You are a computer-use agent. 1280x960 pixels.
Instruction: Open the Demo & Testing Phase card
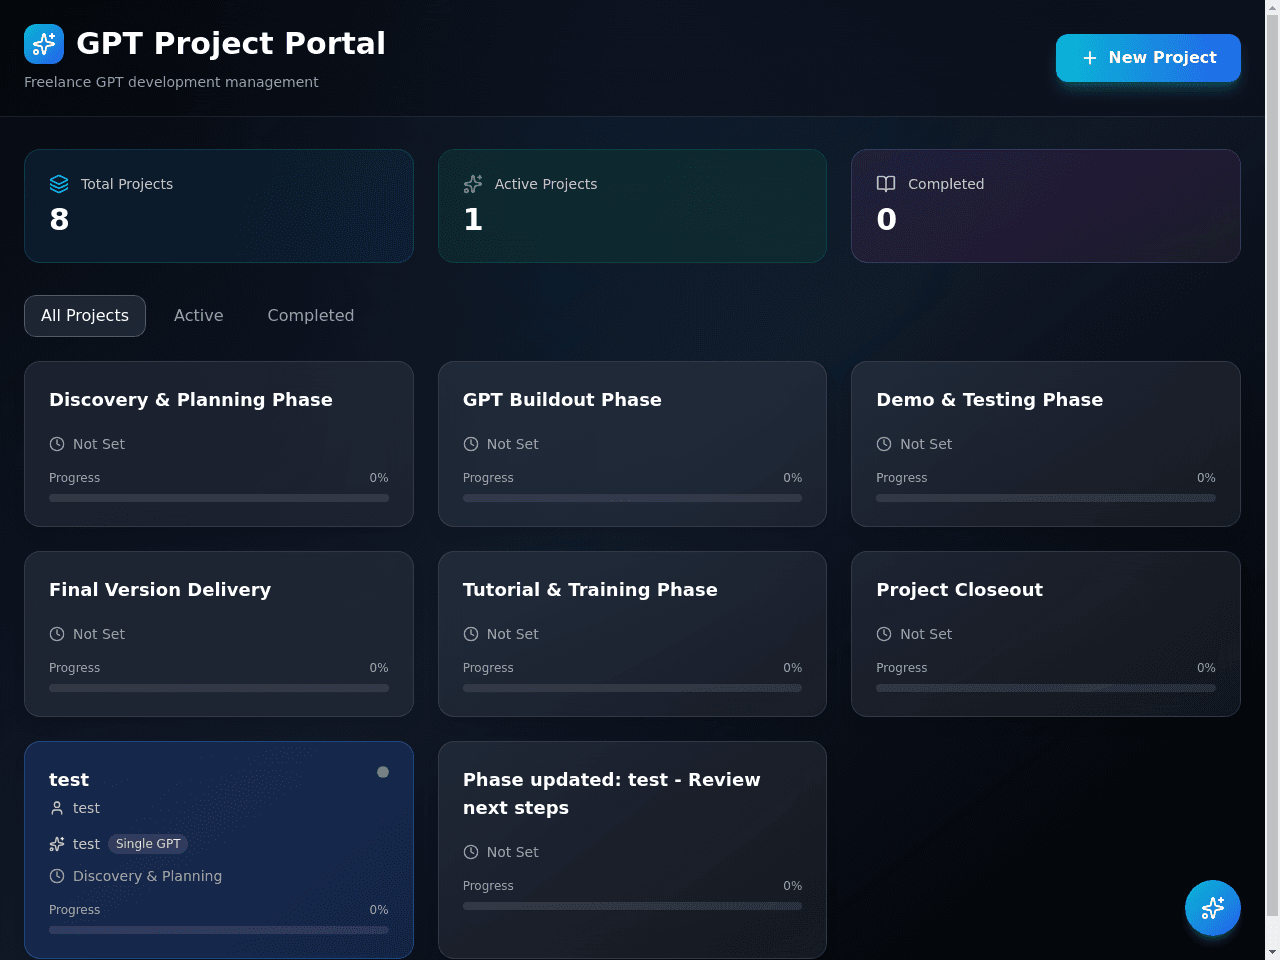tap(1046, 444)
